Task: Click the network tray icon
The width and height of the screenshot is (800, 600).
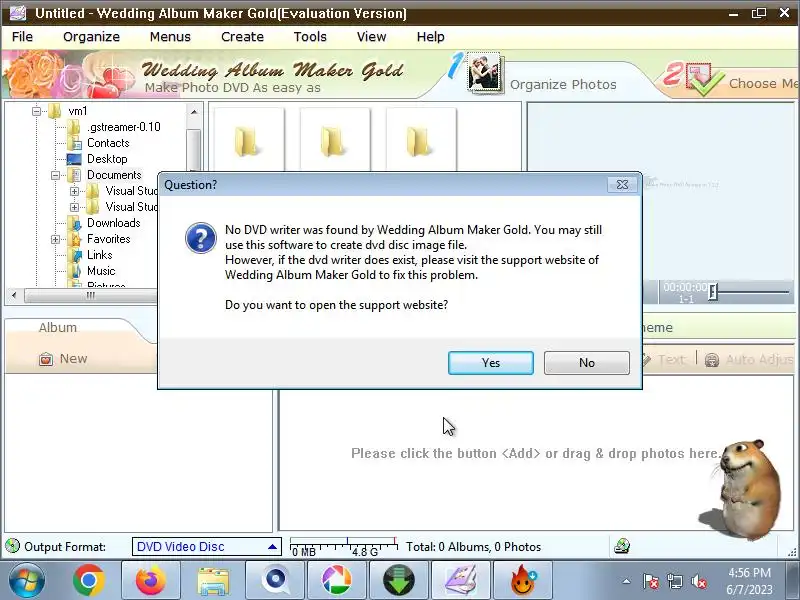Action: [675, 581]
